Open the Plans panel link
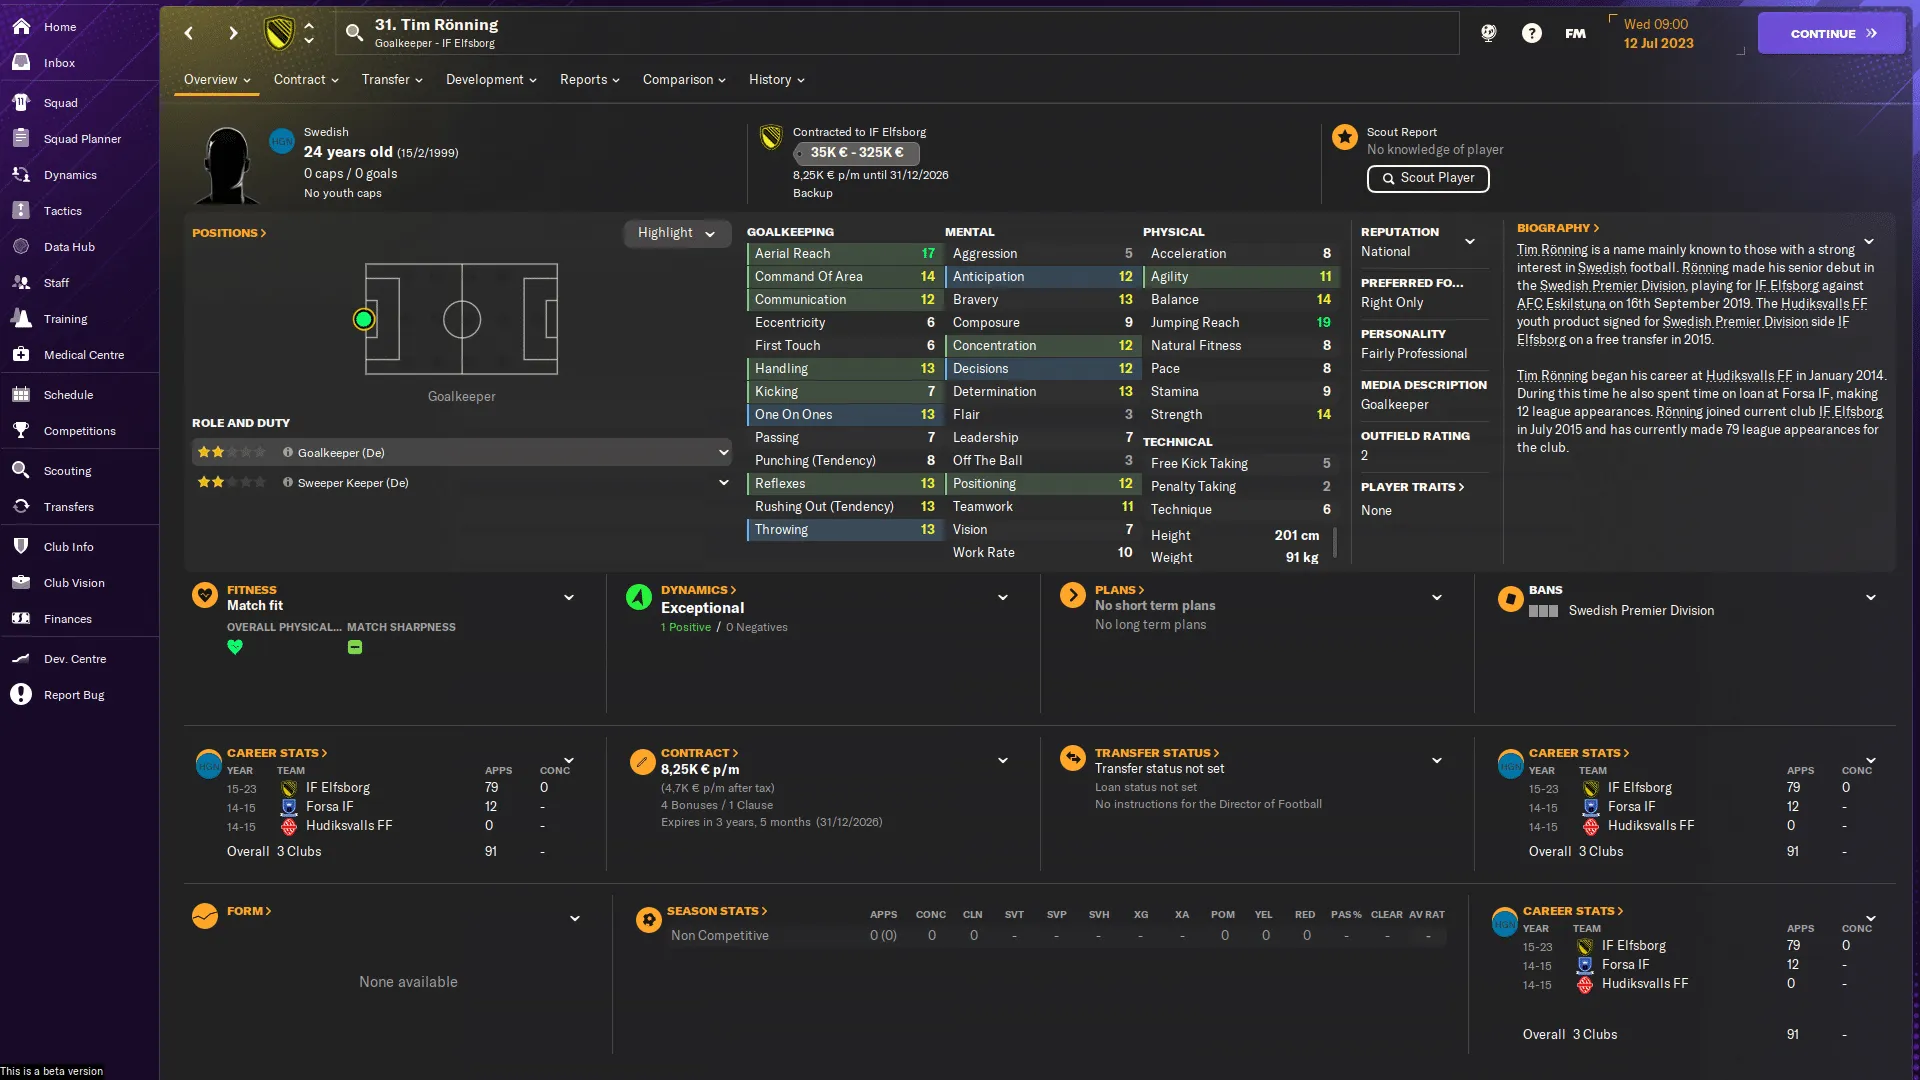The image size is (1920, 1080). [1119, 590]
